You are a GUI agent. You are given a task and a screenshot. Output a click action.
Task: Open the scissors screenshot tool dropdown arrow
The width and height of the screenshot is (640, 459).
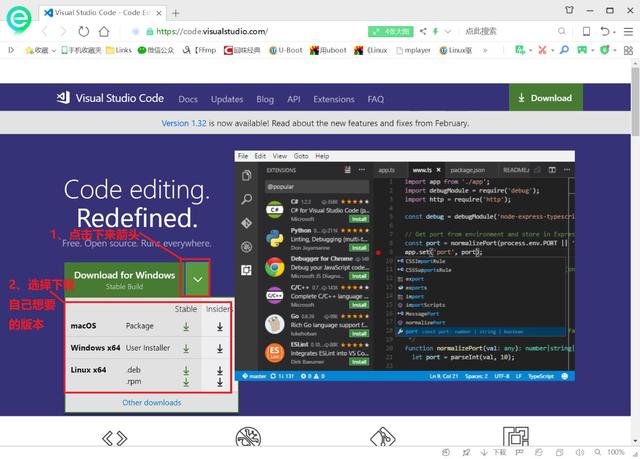552,51
